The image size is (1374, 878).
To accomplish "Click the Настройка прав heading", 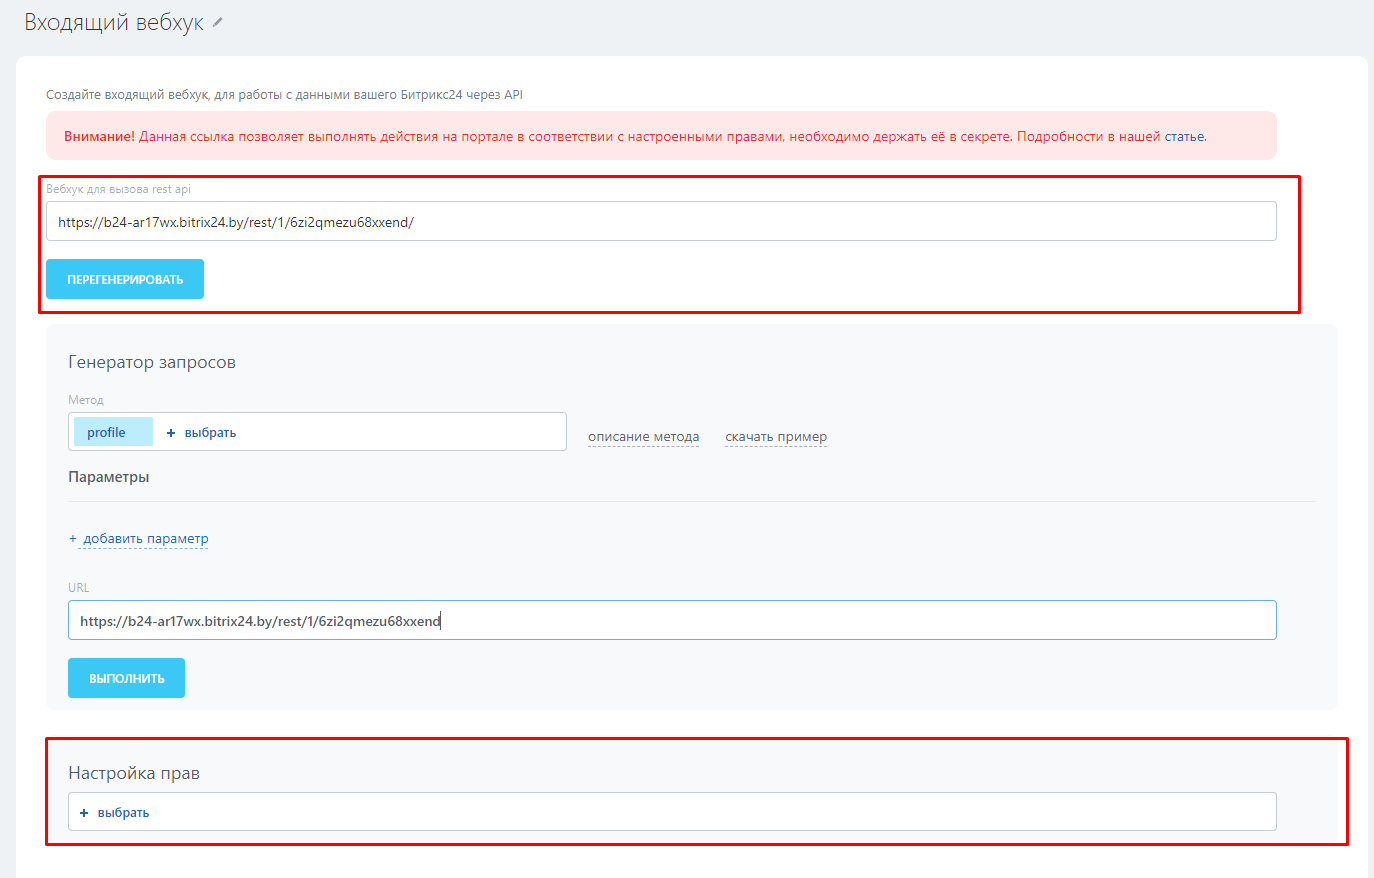I will 134,773.
